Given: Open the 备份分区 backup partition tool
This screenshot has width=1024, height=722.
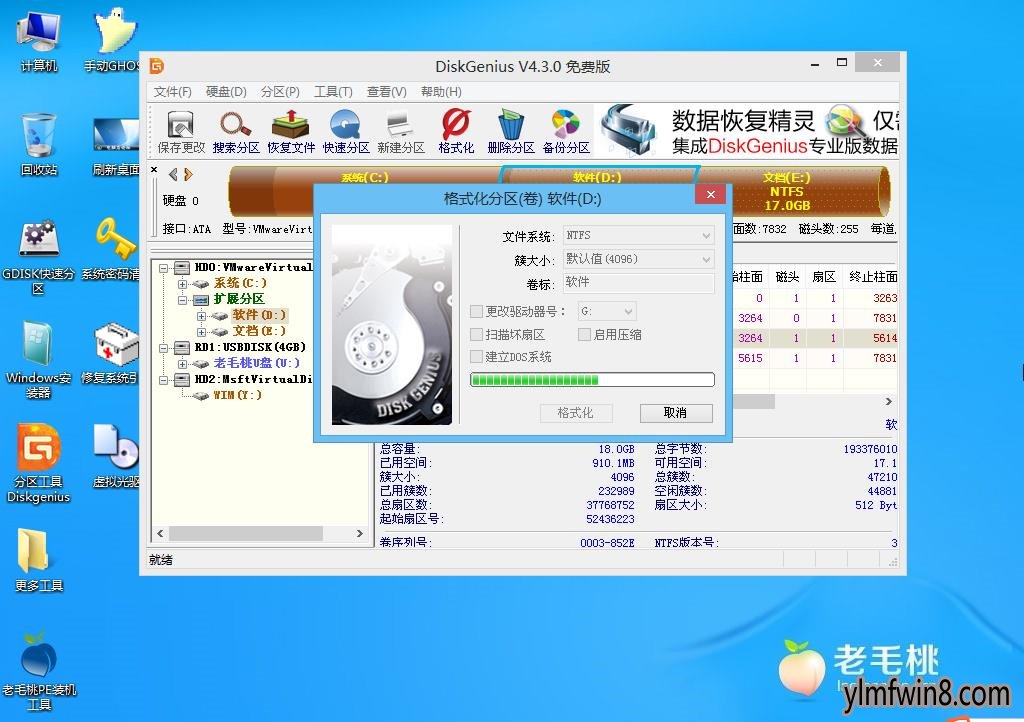Looking at the screenshot, I should [566, 131].
